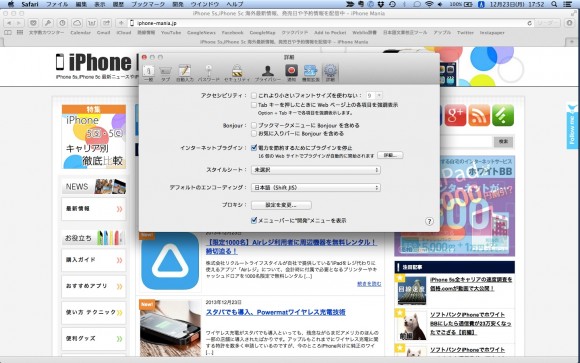Open the Tabs (タブ) preferences pane
Screen dimensions: 580x363
pos(165,74)
